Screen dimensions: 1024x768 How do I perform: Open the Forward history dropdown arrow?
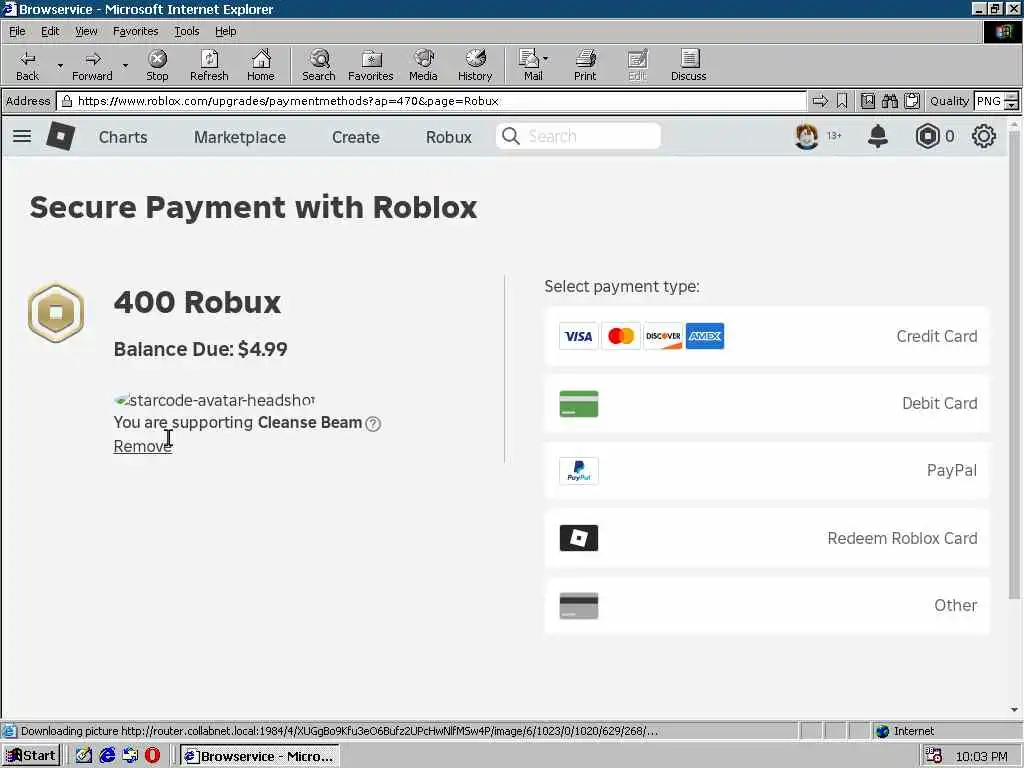click(125, 65)
